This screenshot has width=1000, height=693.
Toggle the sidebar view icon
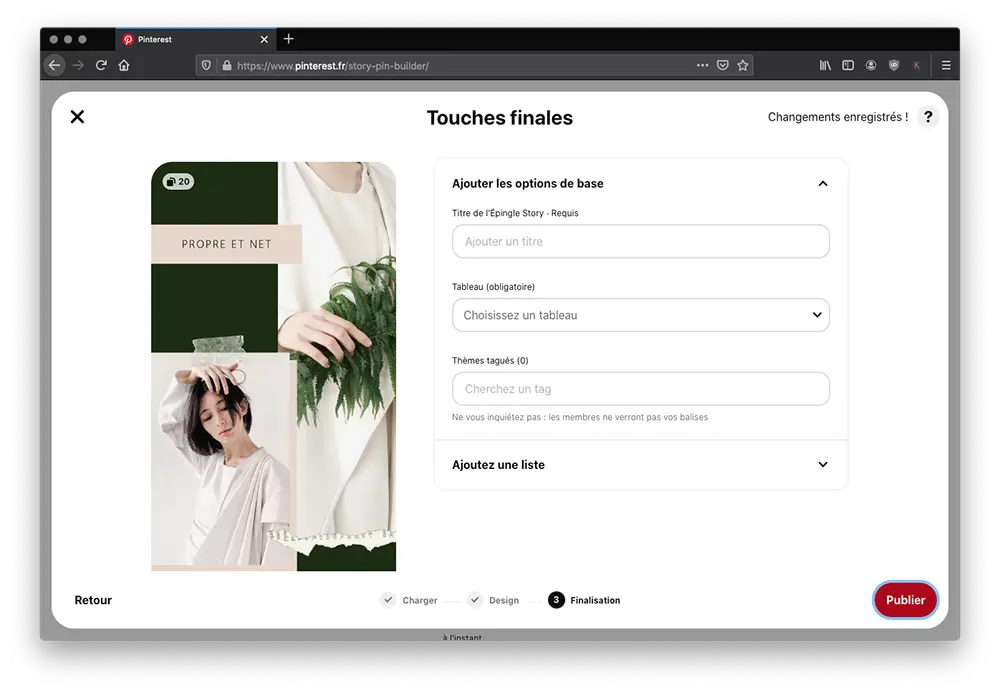pos(848,65)
